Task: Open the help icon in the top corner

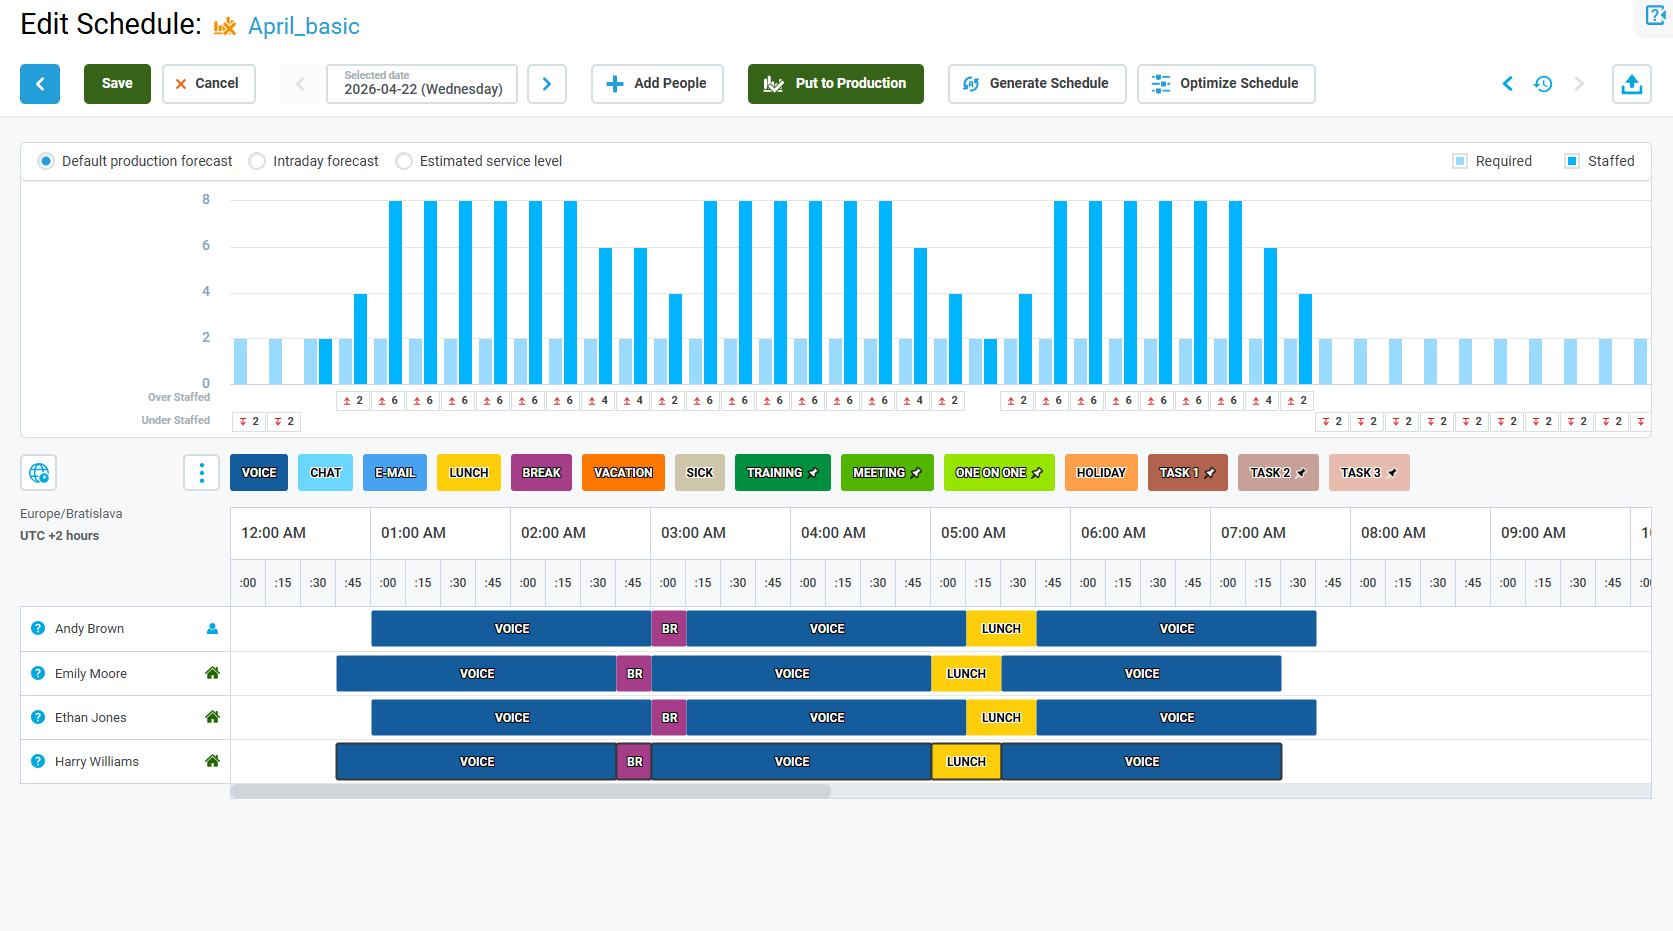Action: click(x=1655, y=15)
